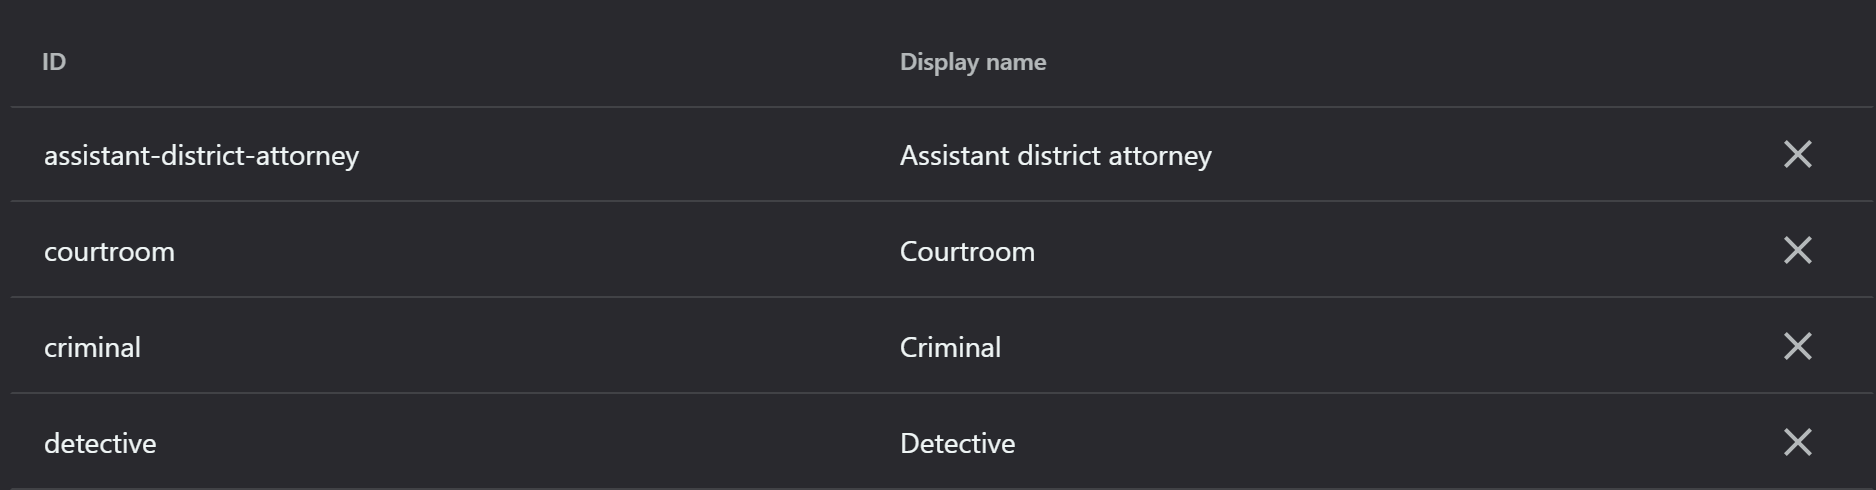This screenshot has width=1876, height=490.
Task: Select the detective ID cell
Action: pyautogui.click(x=100, y=443)
